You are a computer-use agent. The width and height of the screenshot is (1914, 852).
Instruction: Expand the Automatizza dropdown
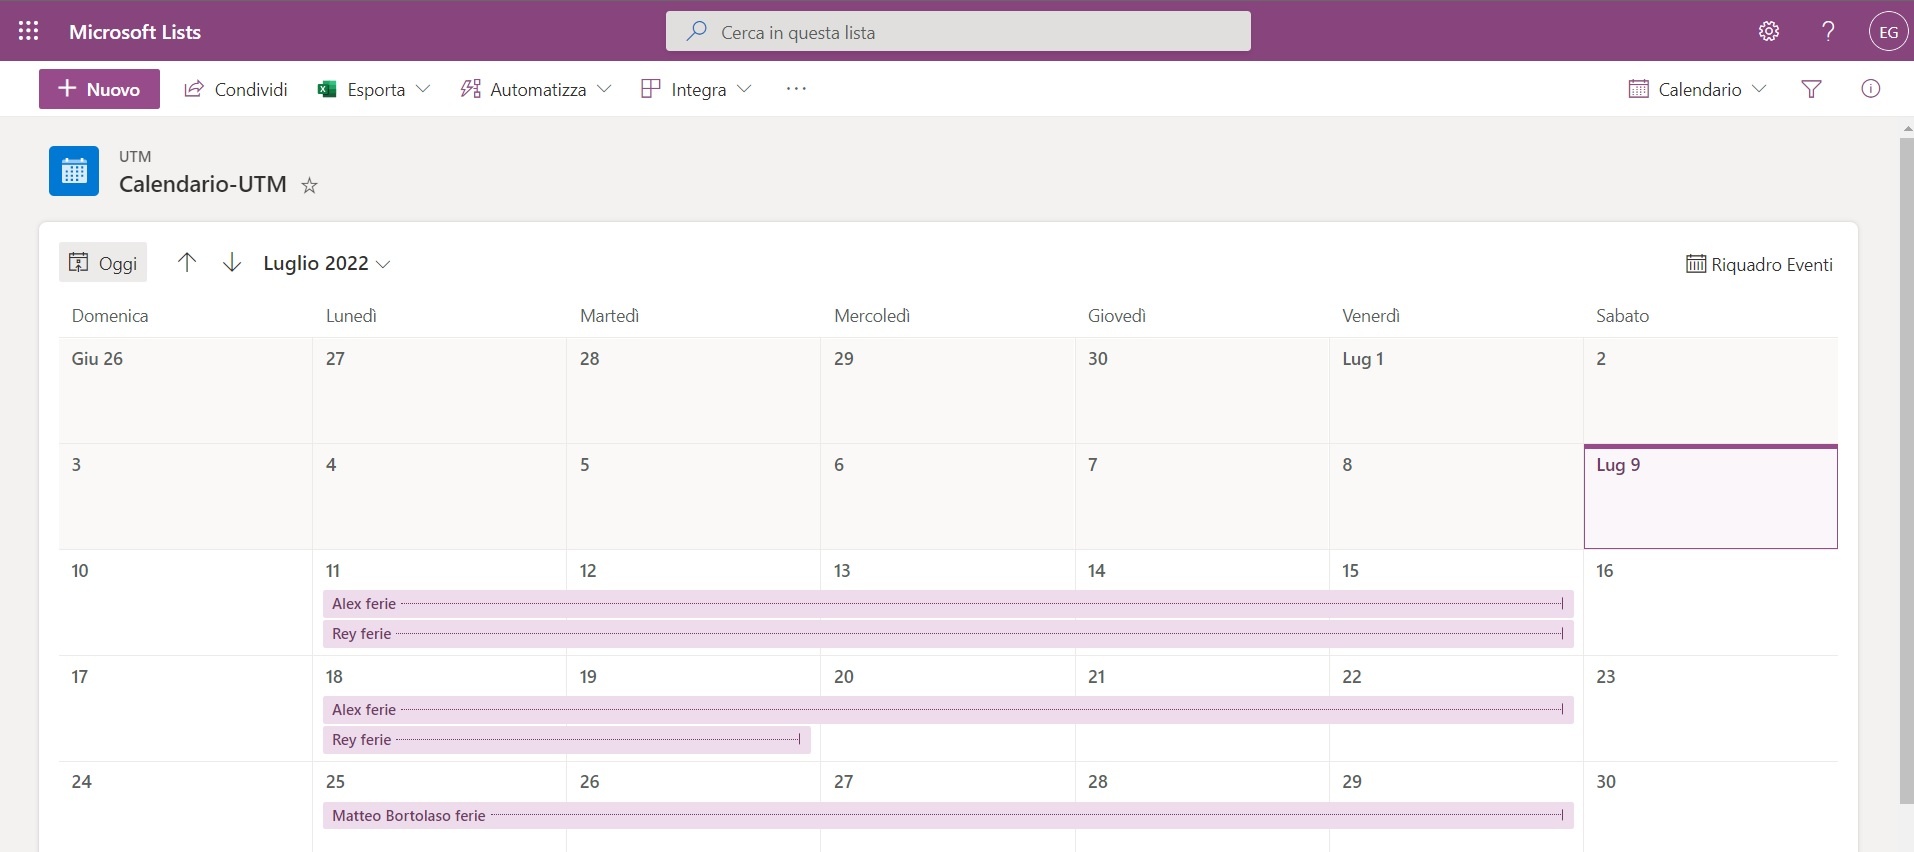coord(536,89)
